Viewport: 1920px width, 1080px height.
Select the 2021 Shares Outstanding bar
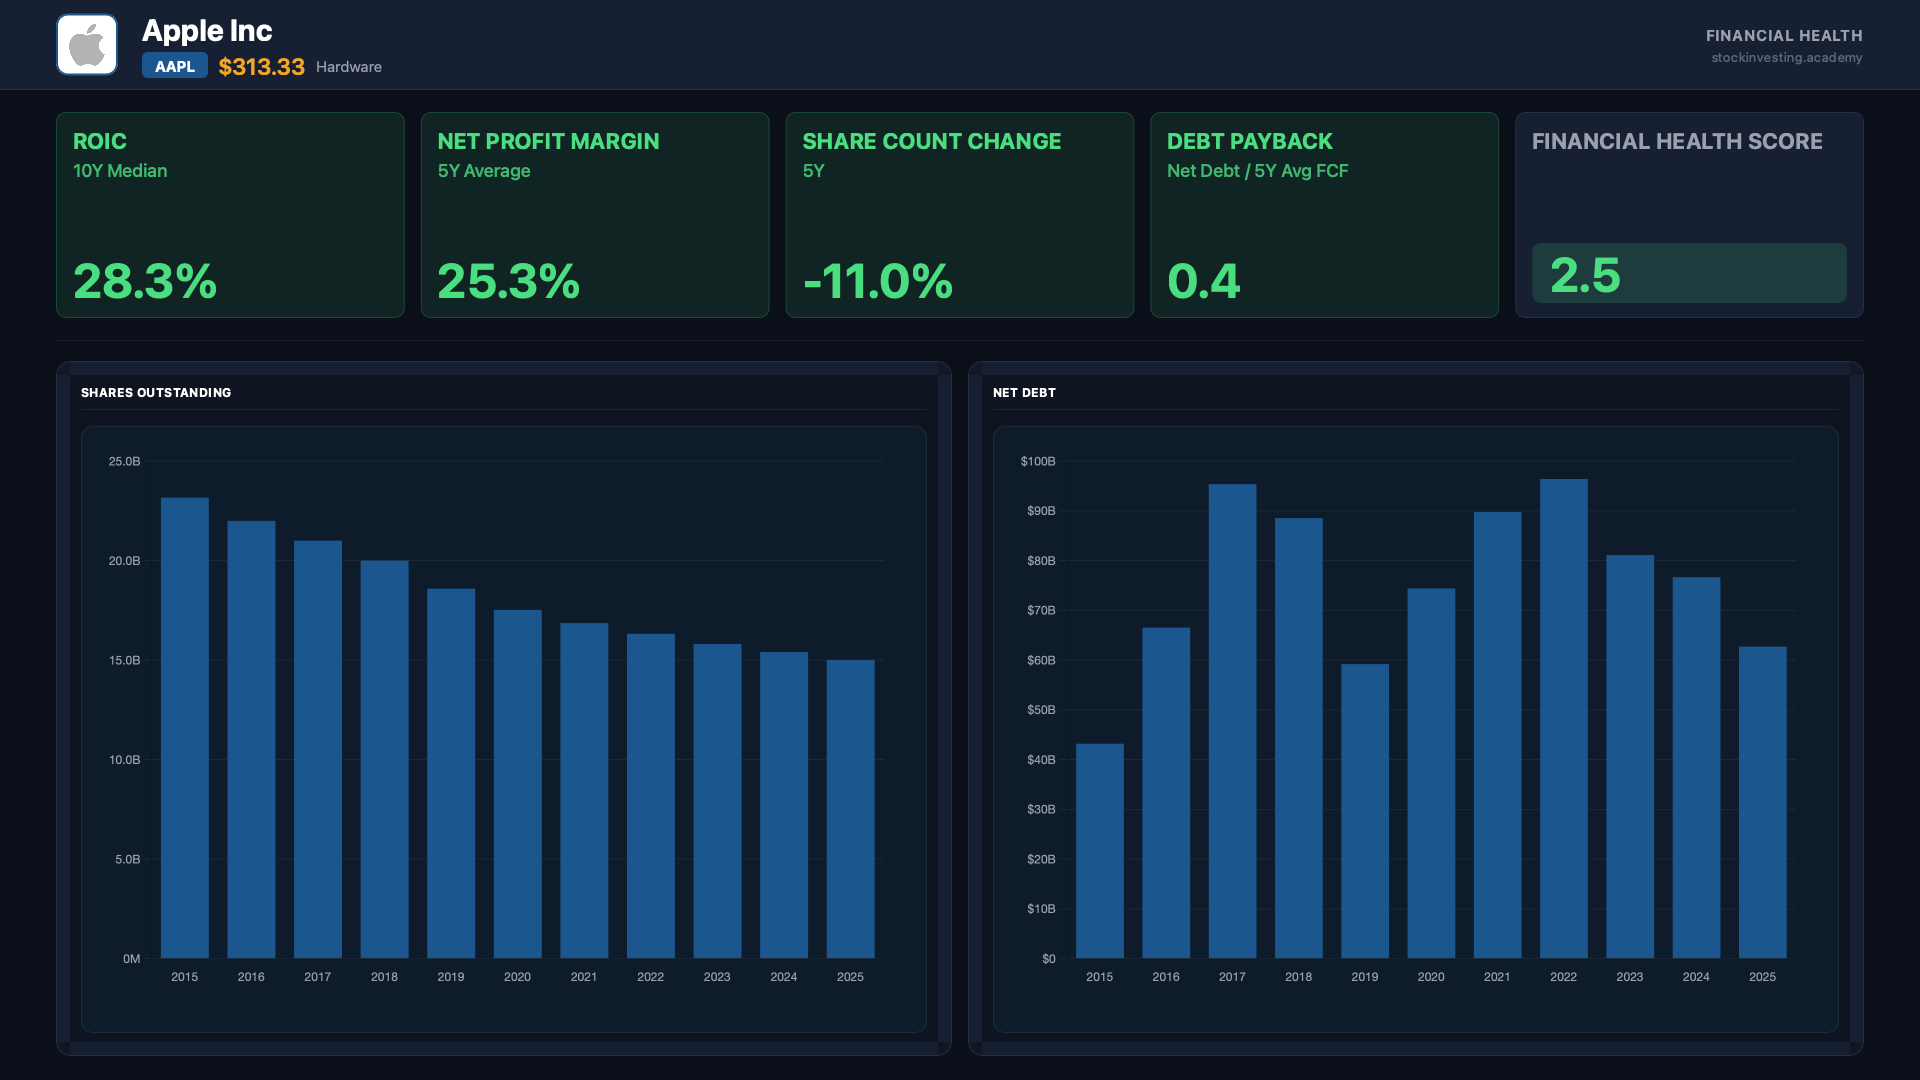pos(584,791)
